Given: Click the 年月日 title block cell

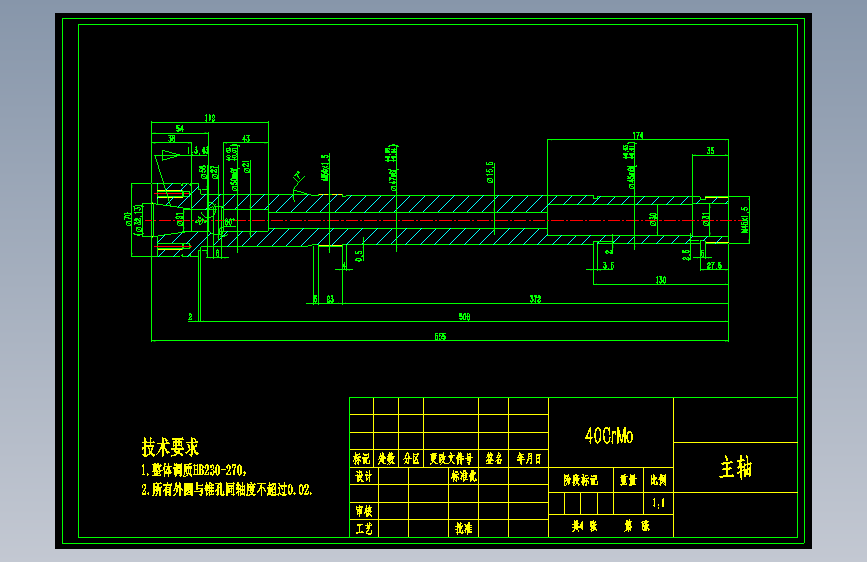Looking at the screenshot, I should 528,459.
